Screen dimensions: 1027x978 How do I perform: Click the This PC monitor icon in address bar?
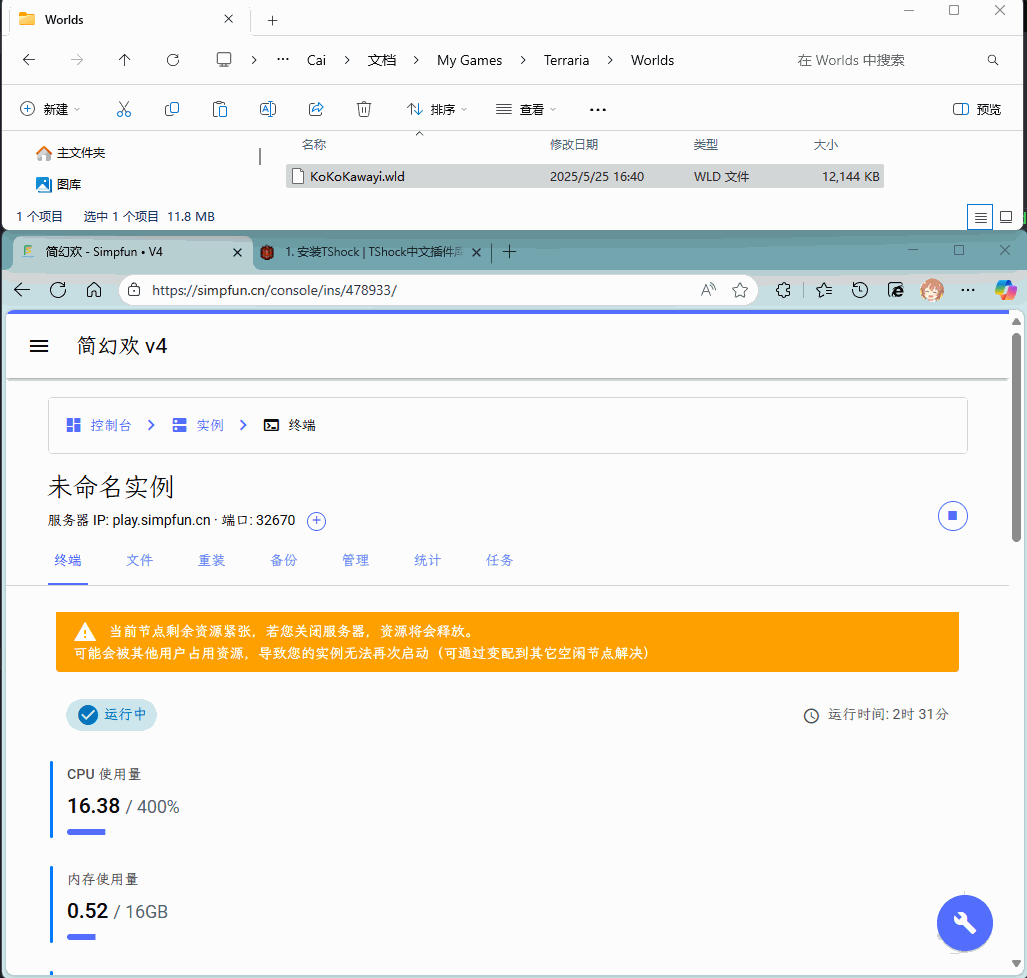(224, 60)
